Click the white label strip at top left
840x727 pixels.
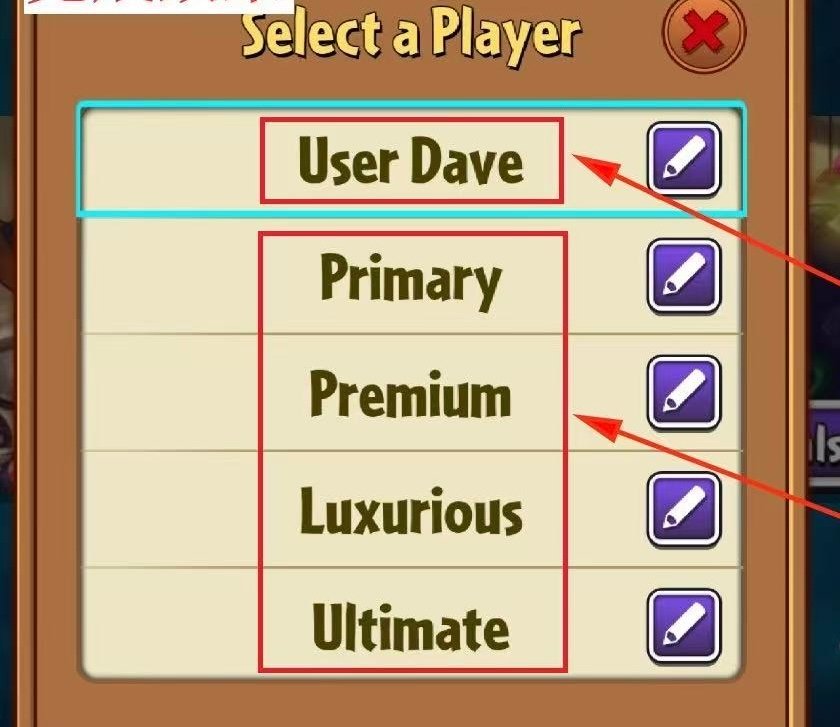click(x=159, y=6)
